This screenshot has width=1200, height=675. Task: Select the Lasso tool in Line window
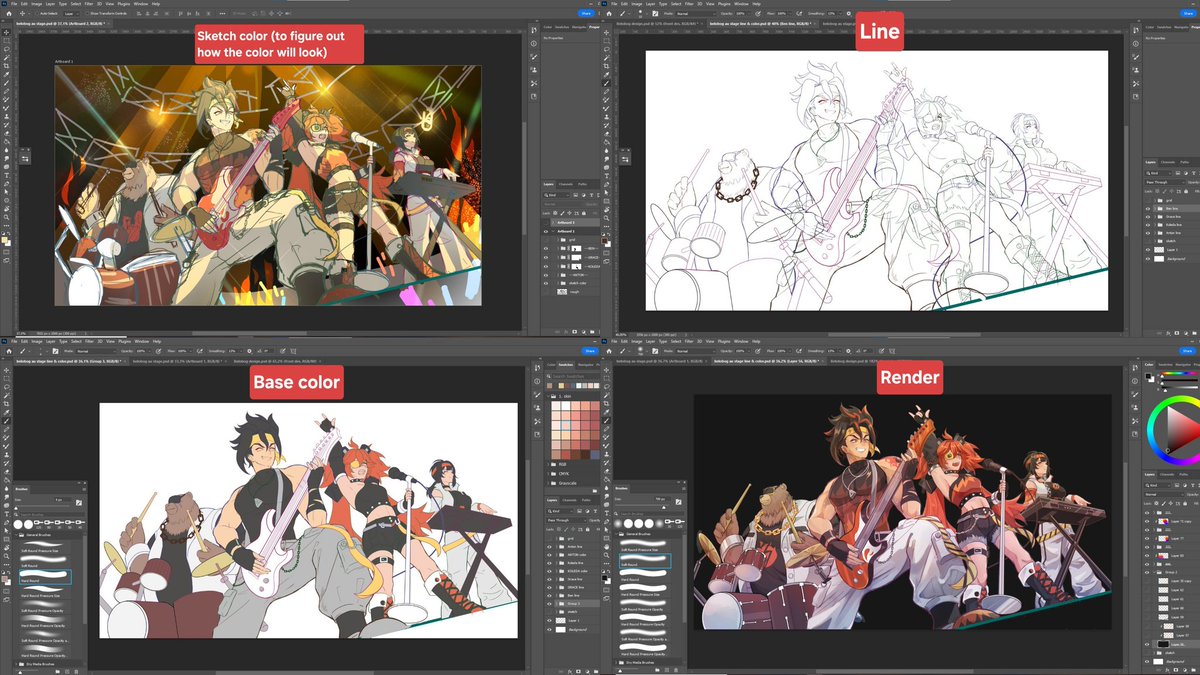point(606,49)
